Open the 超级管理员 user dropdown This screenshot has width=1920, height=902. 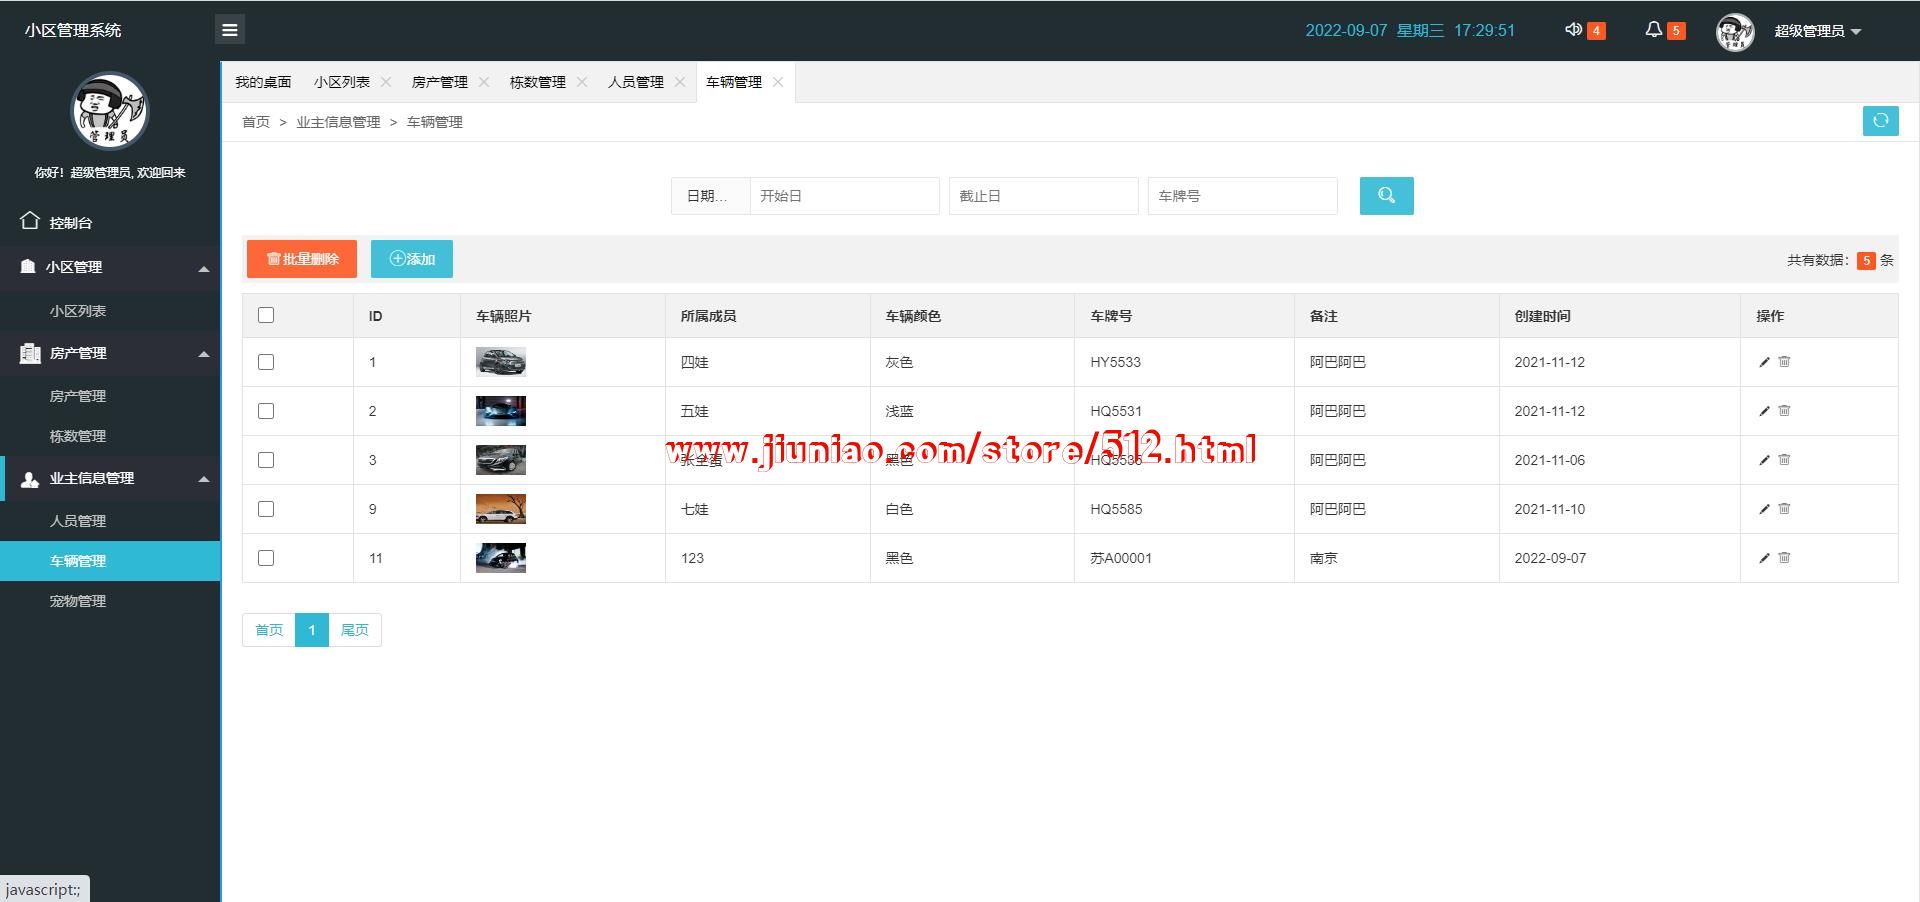tap(1817, 31)
